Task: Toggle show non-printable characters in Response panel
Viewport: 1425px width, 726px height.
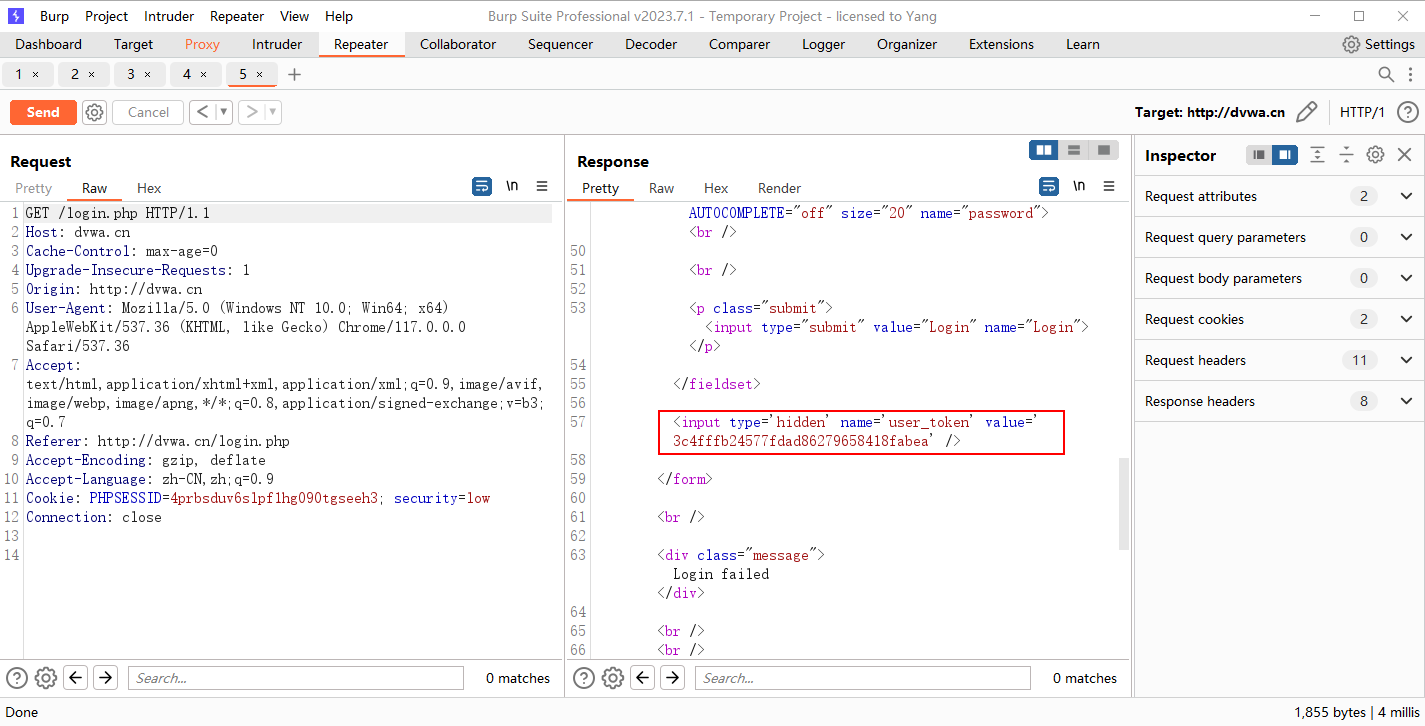Action: click(x=1079, y=186)
